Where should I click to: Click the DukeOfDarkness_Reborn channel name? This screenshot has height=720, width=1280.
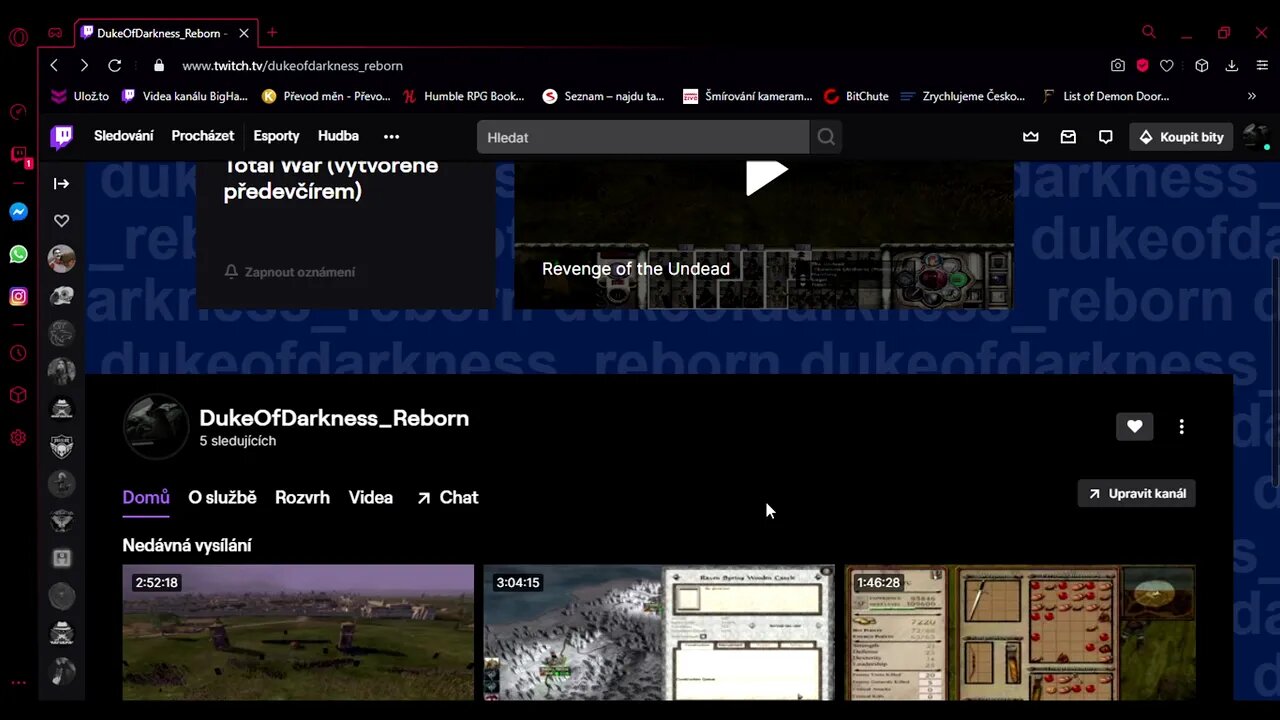click(x=334, y=418)
